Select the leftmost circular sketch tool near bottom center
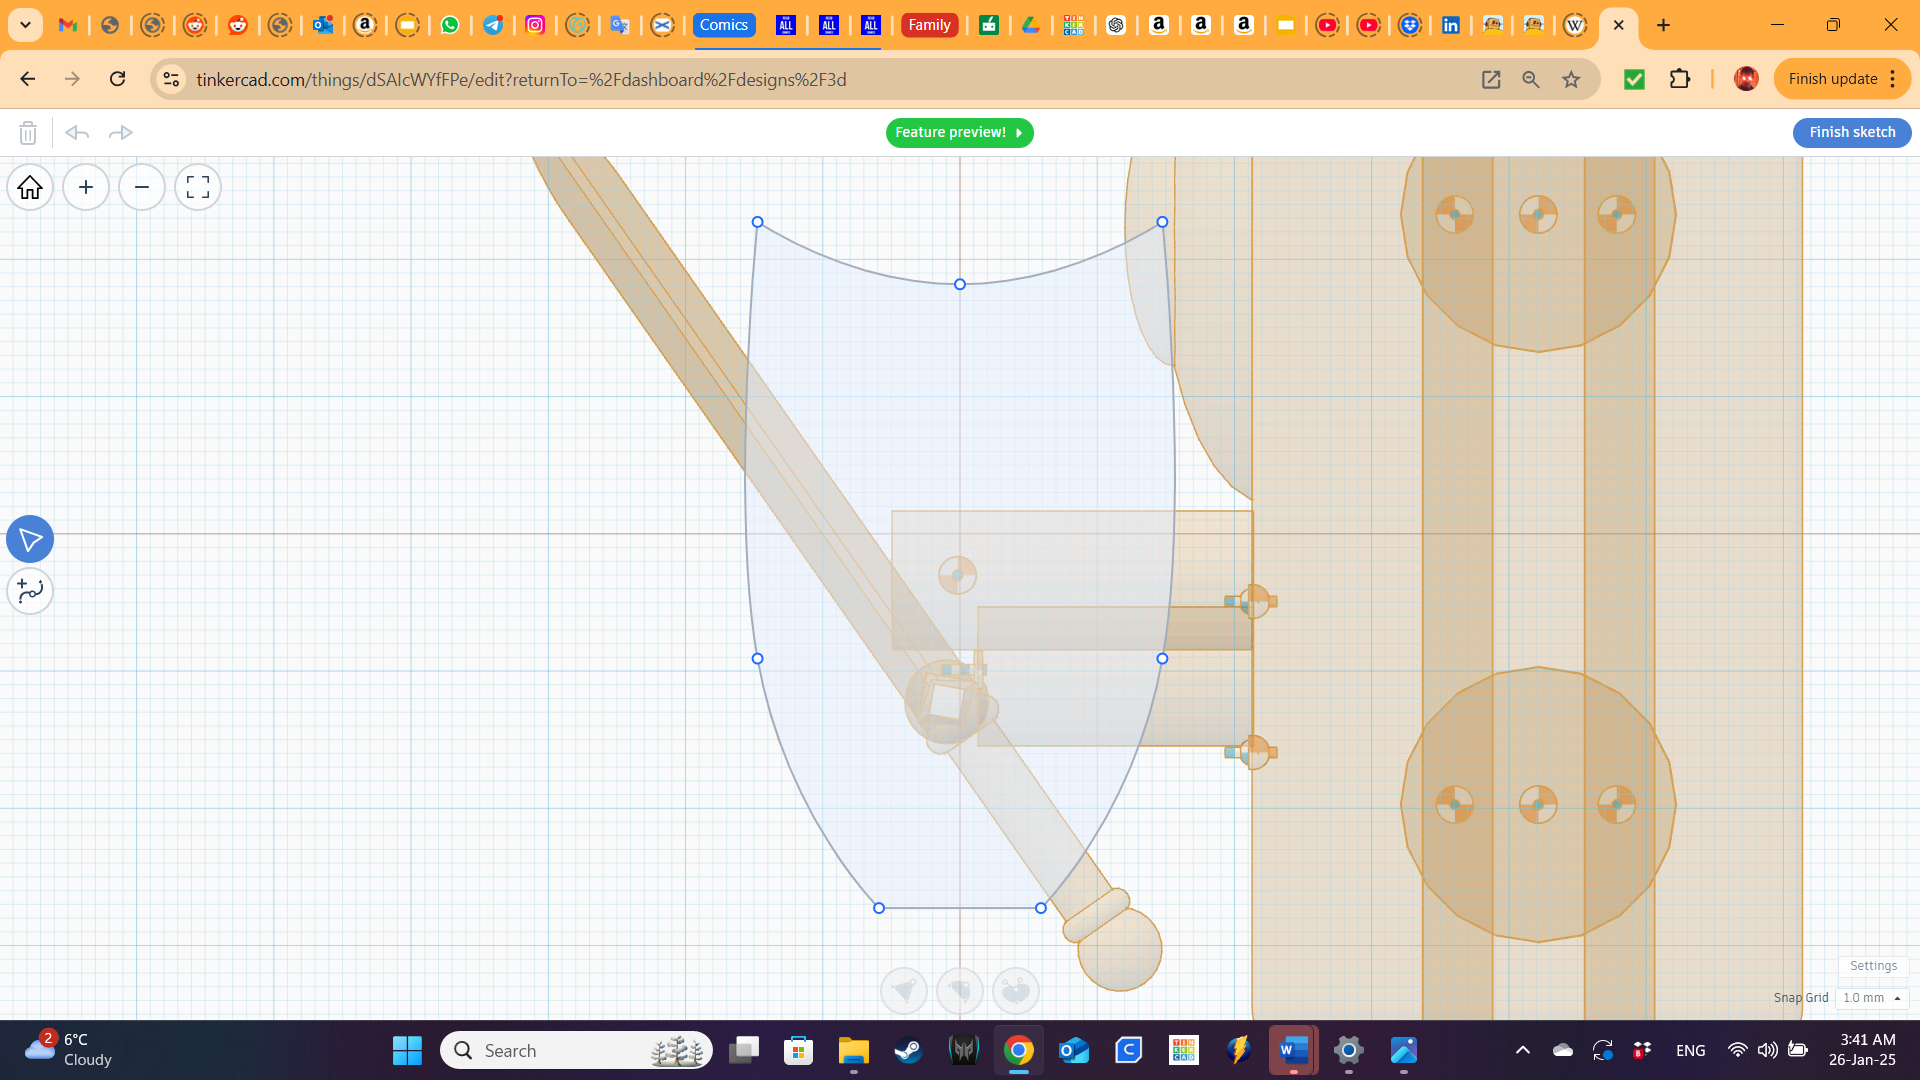This screenshot has height=1080, width=1920. pyautogui.click(x=904, y=990)
